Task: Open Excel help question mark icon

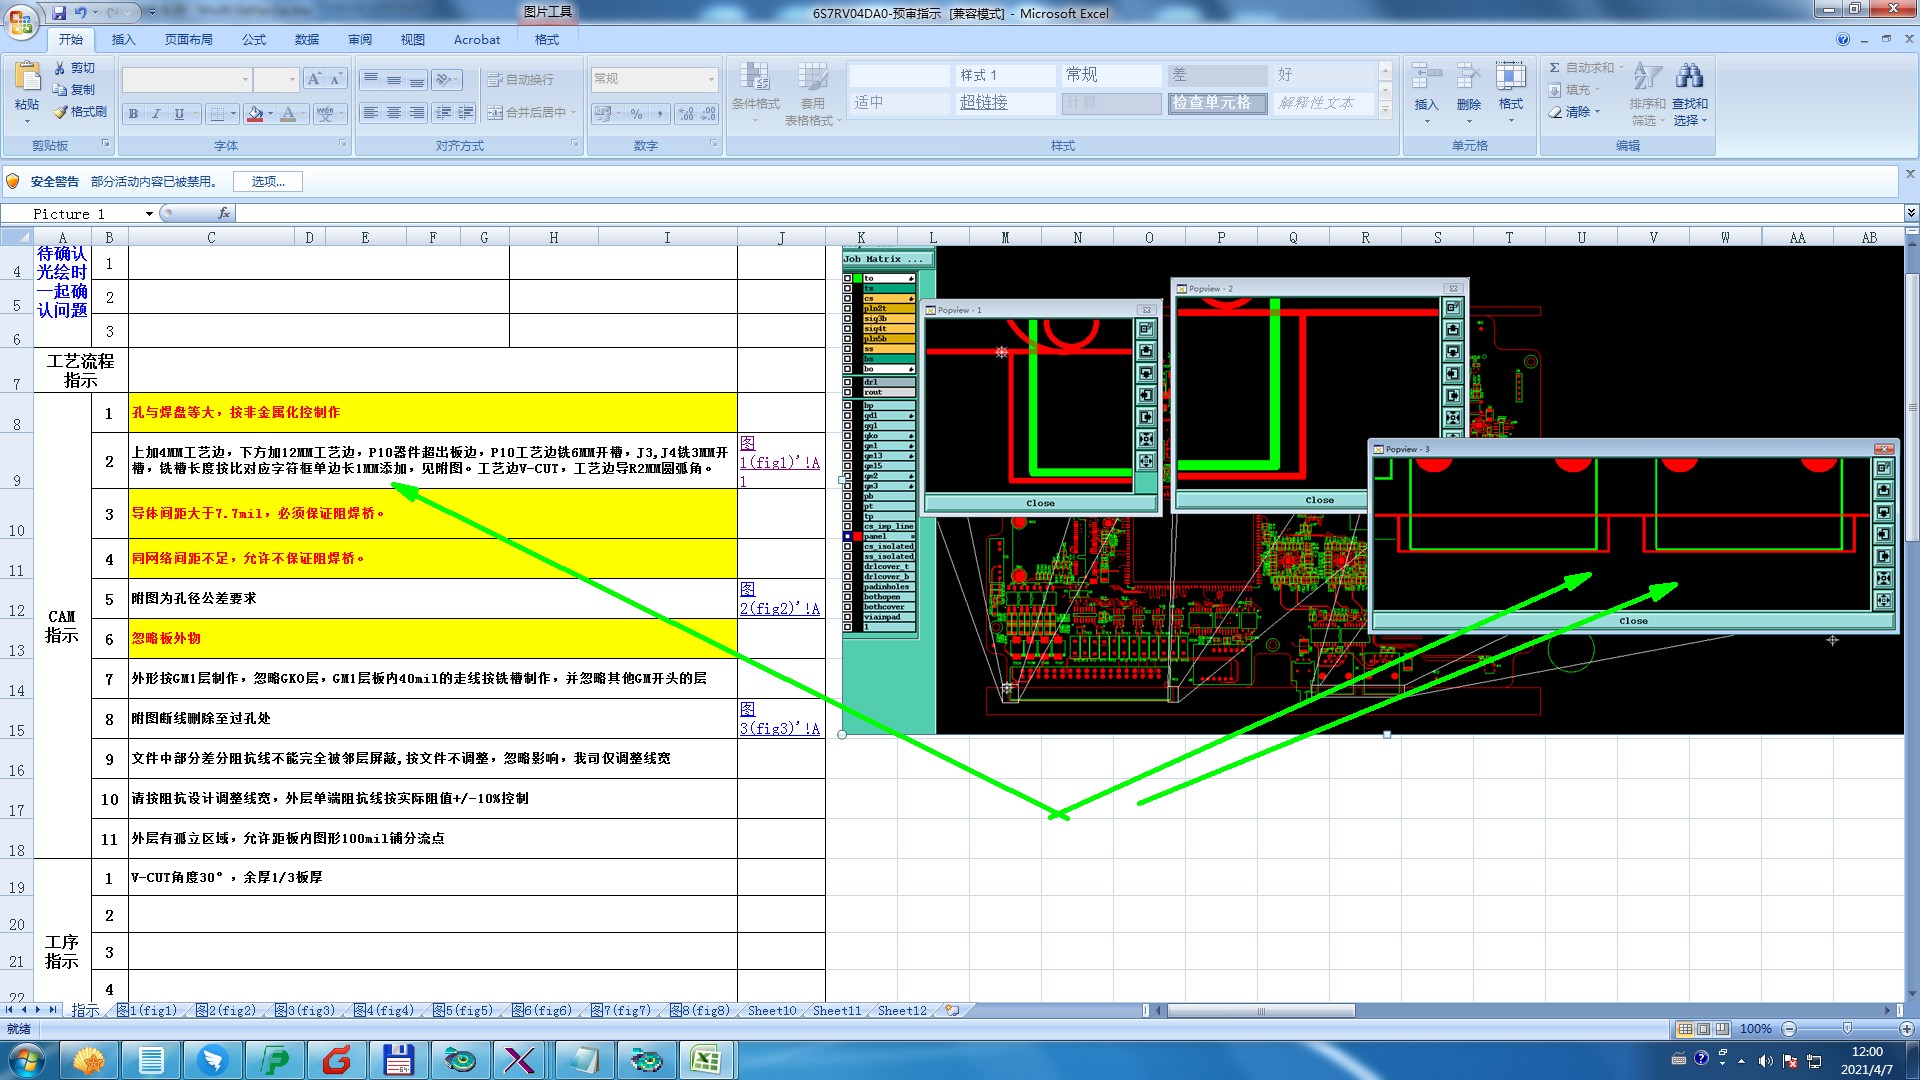Action: point(1843,40)
